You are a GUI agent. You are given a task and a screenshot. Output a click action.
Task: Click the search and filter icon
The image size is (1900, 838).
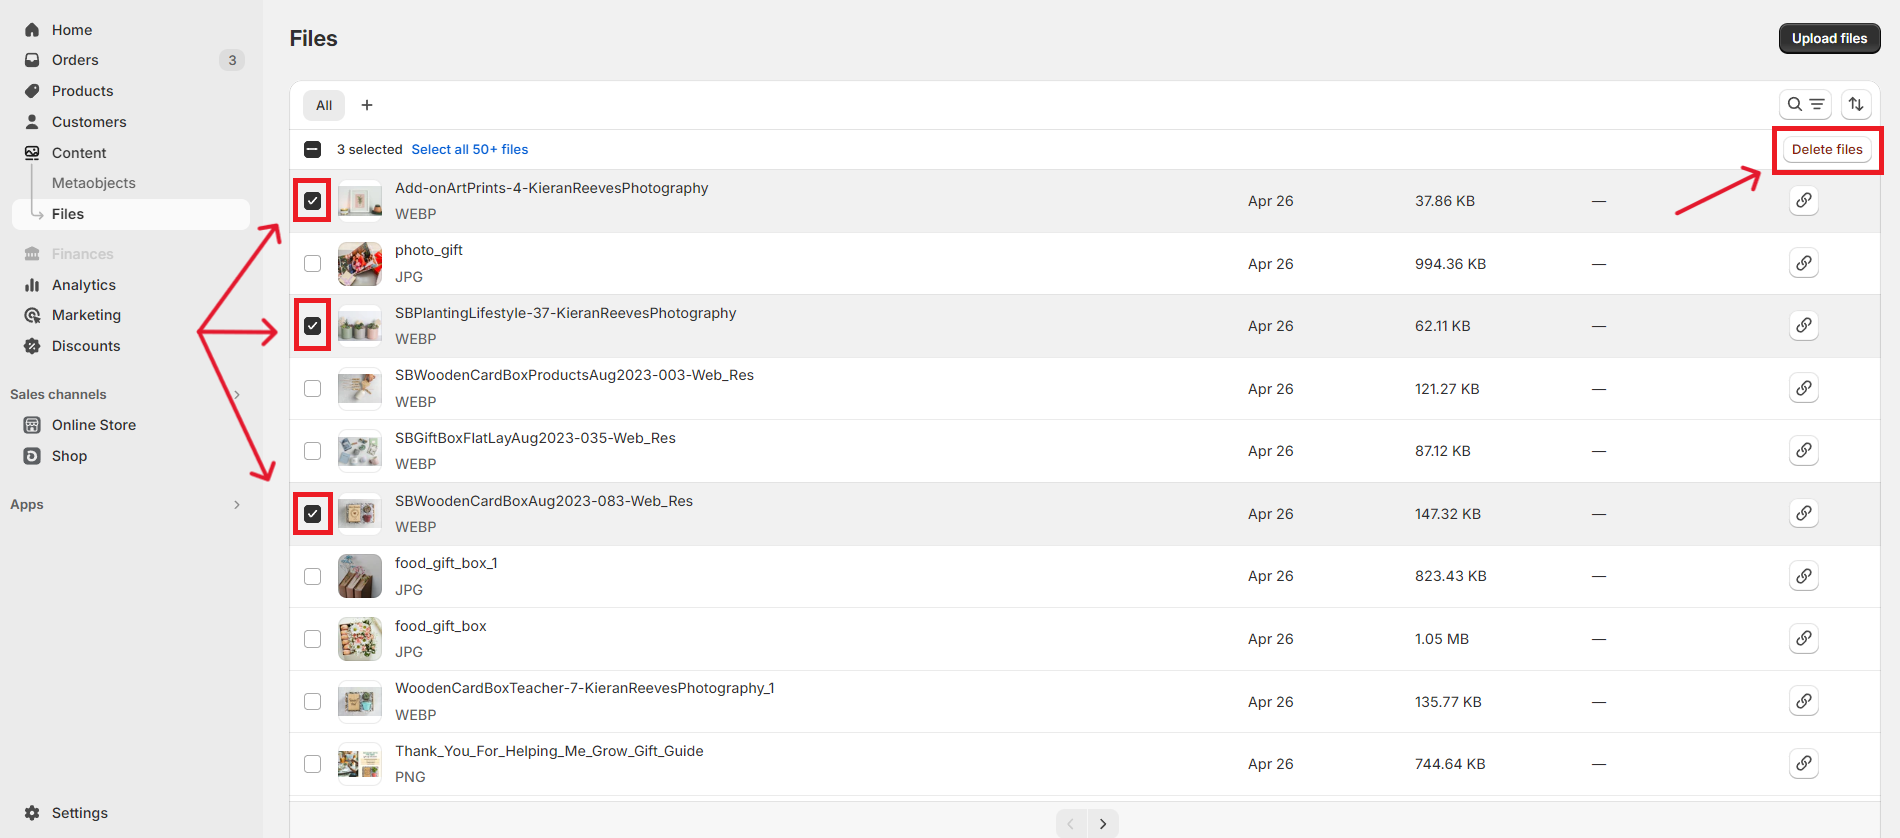pyautogui.click(x=1805, y=104)
